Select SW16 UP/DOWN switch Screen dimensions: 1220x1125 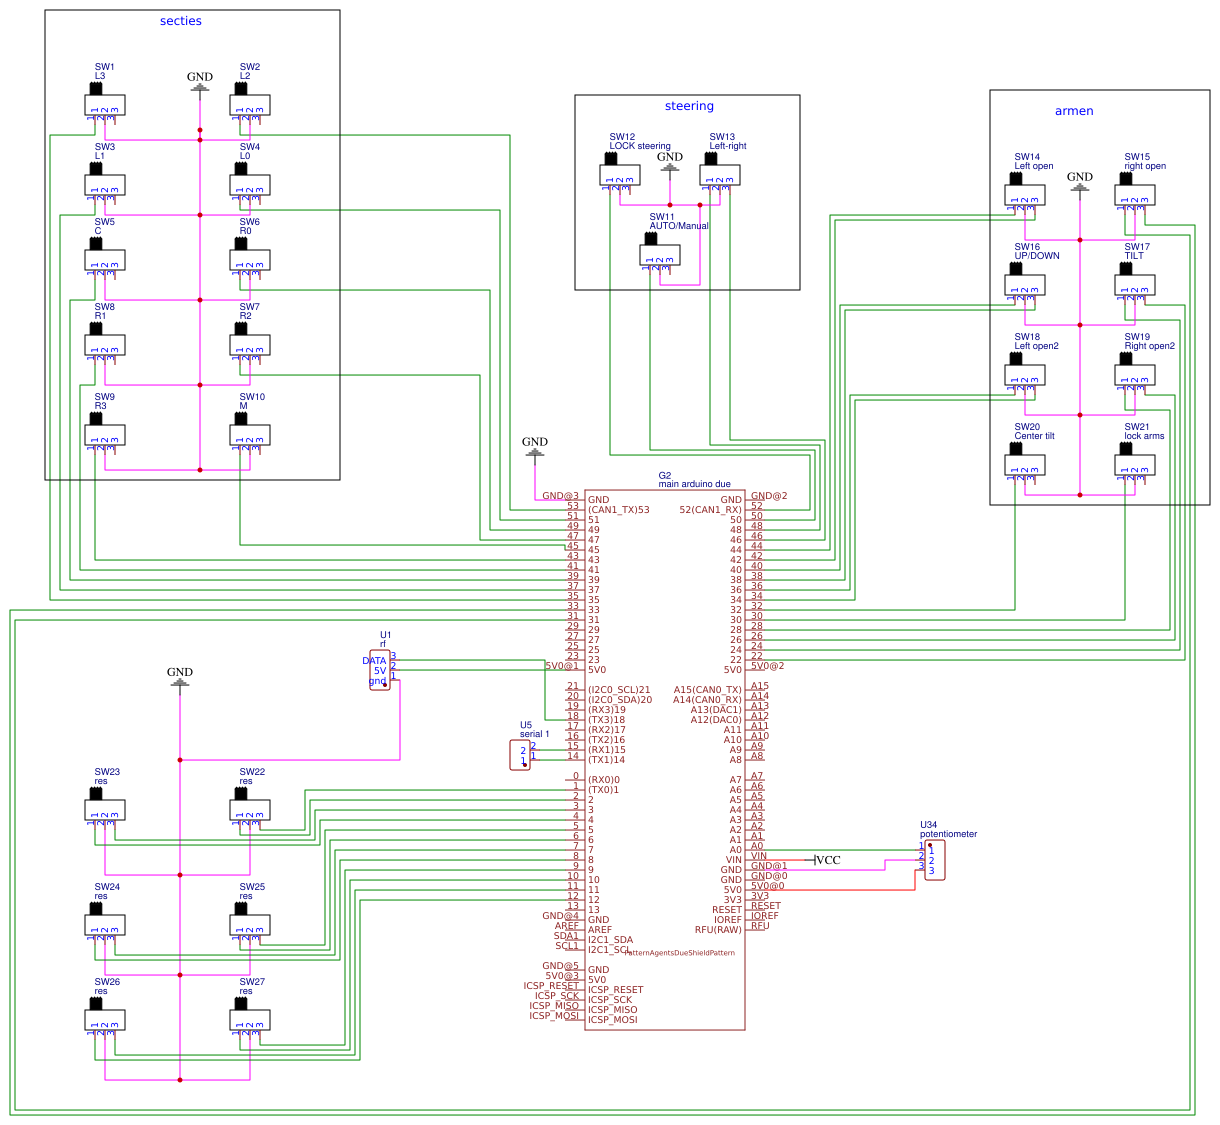(1025, 283)
